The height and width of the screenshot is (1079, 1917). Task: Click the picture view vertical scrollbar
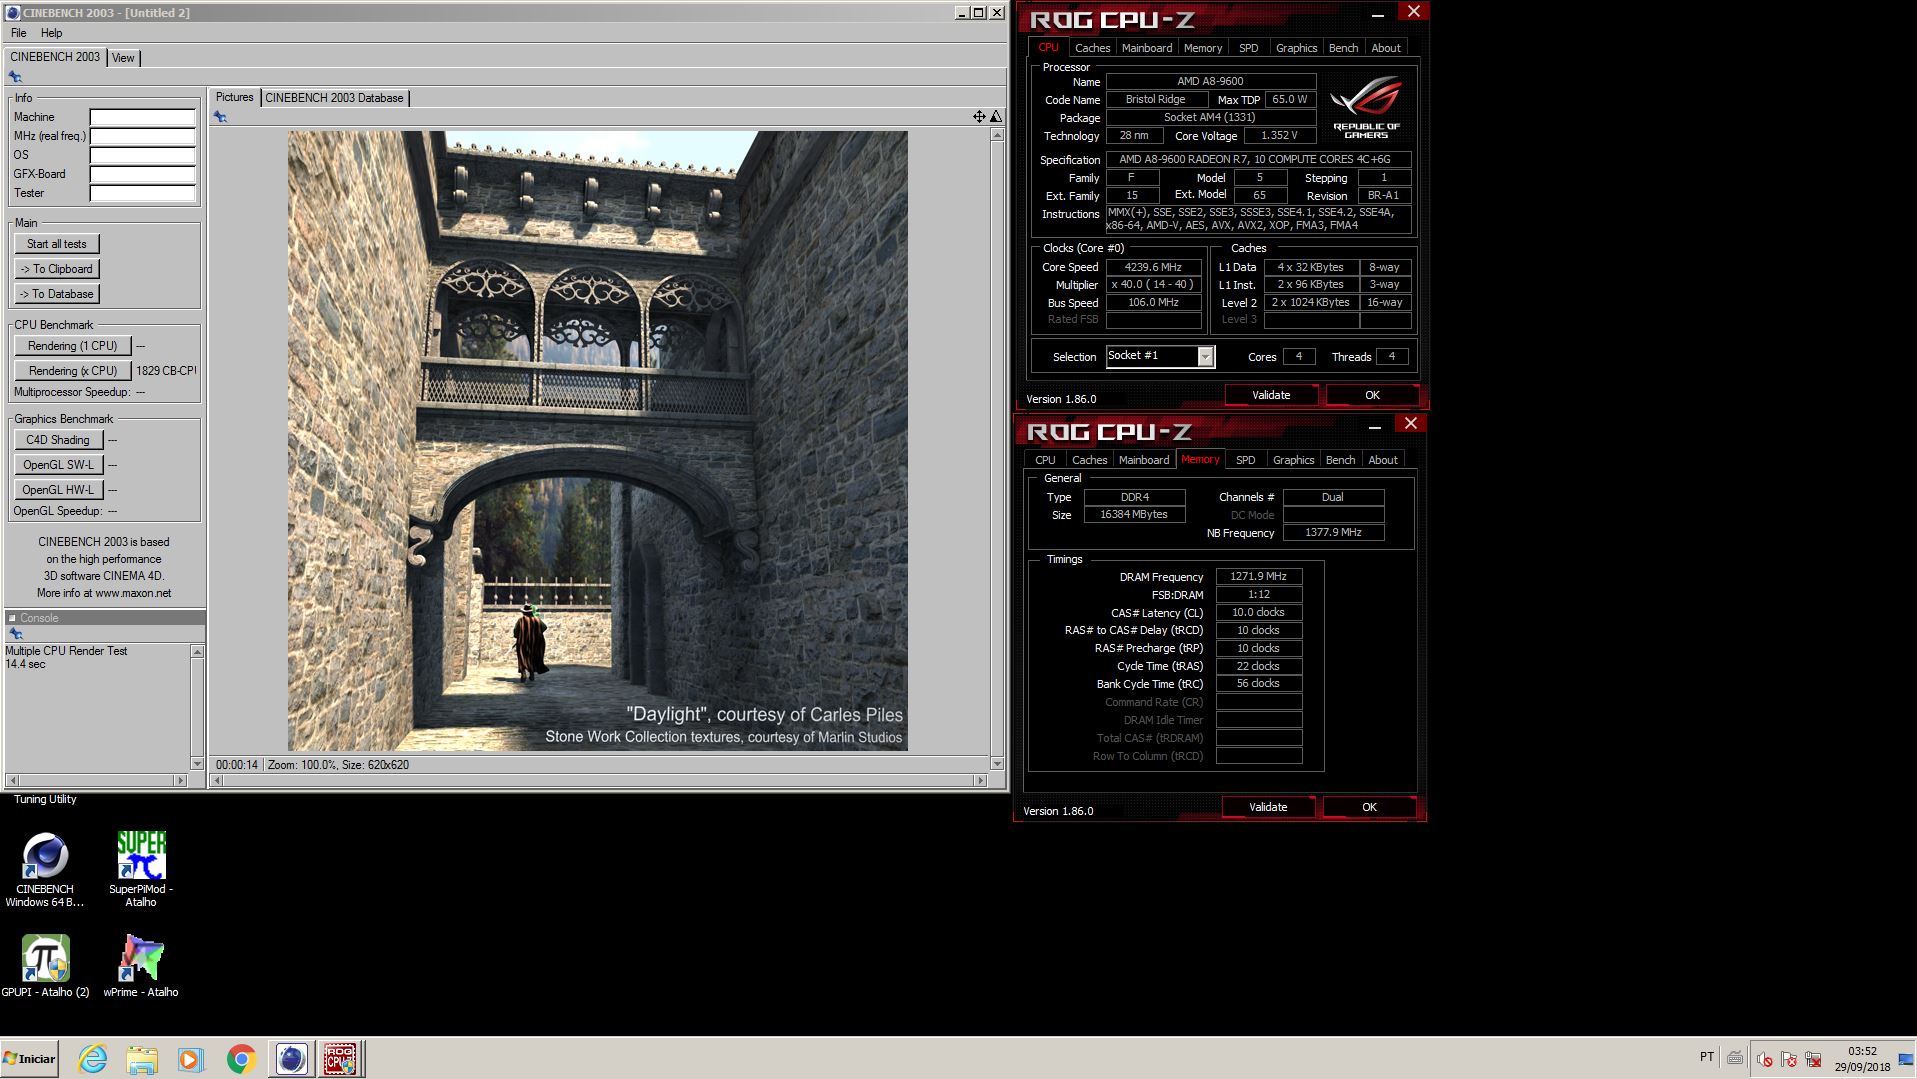point(997,449)
